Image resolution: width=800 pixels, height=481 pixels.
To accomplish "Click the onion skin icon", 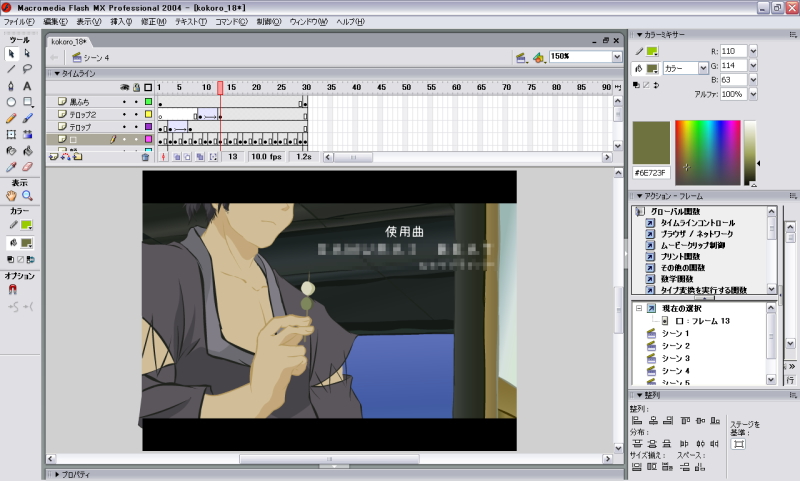I will pos(177,157).
